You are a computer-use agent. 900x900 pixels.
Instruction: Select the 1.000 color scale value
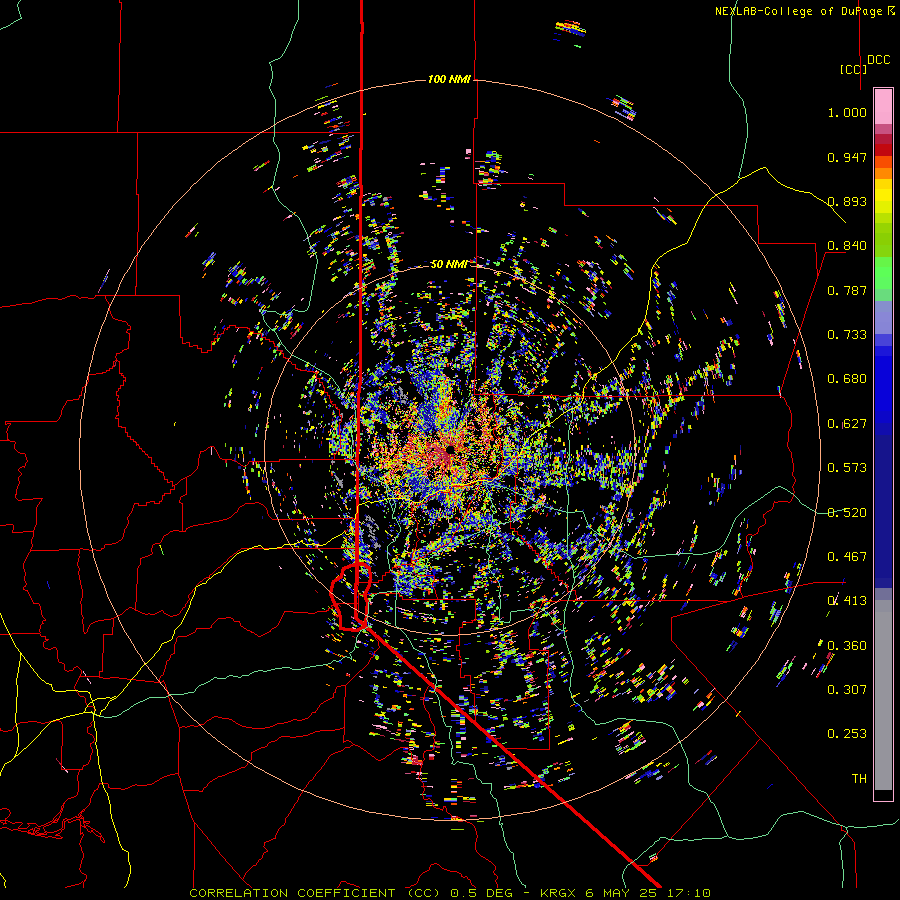847,112
